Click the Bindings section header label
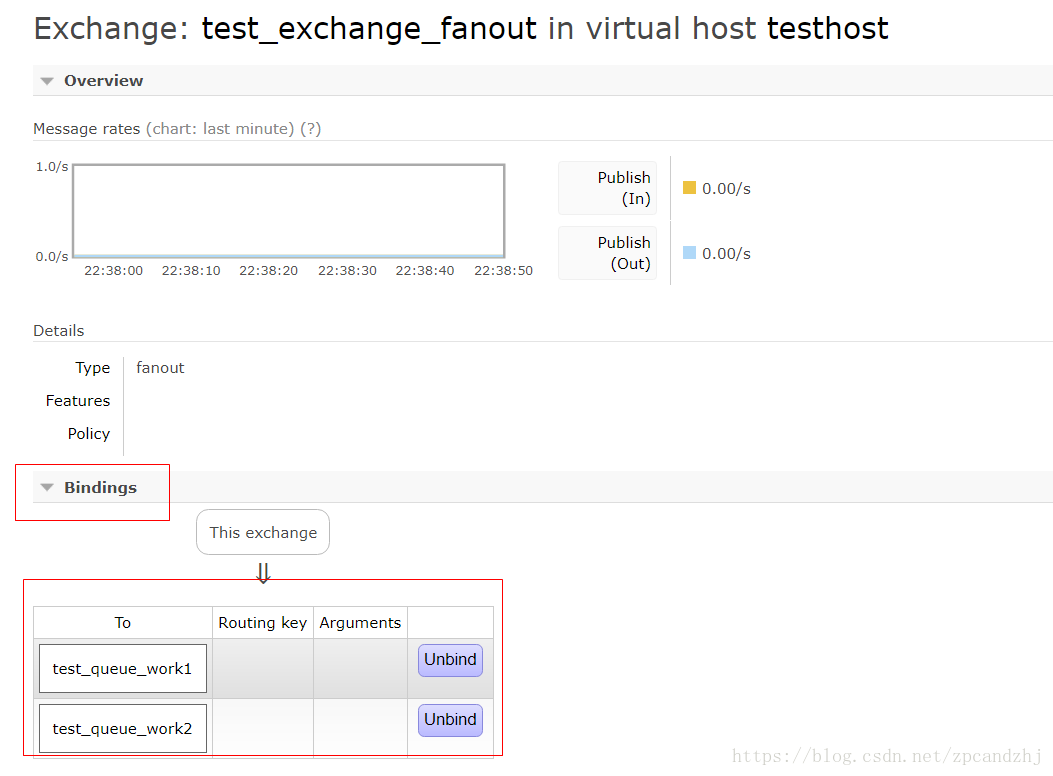1053x776 pixels. point(100,487)
